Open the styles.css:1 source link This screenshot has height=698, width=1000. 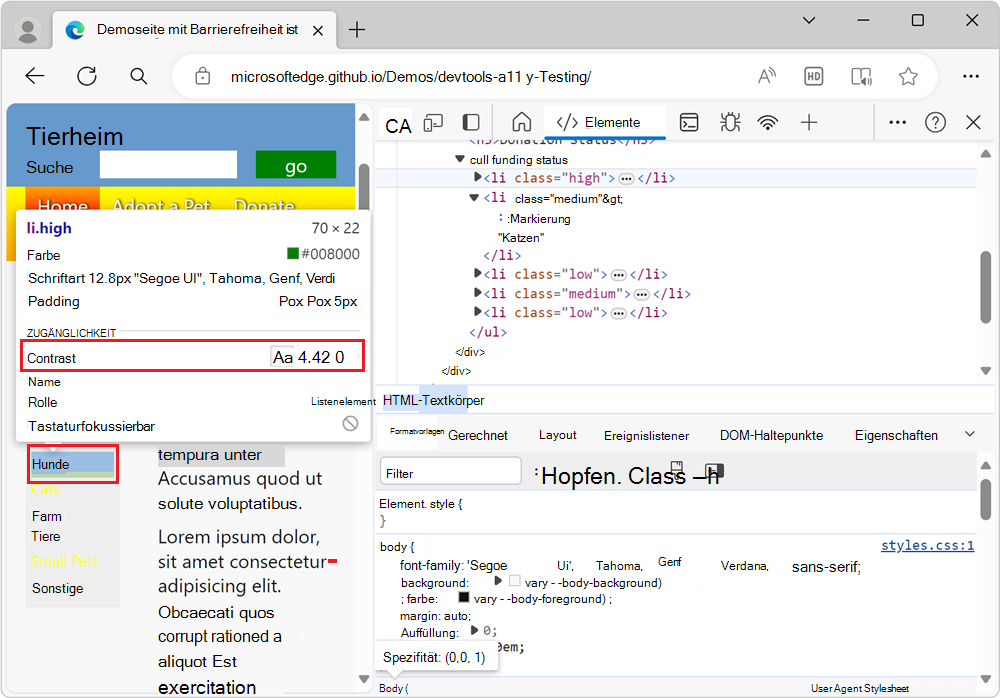coord(927,546)
